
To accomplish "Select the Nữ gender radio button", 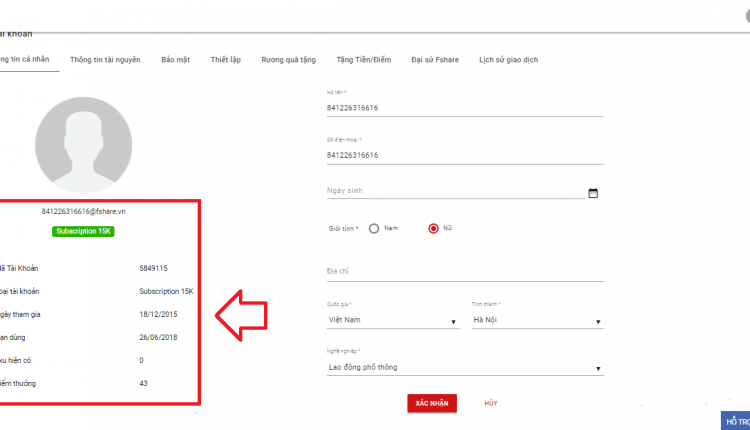I will [433, 229].
